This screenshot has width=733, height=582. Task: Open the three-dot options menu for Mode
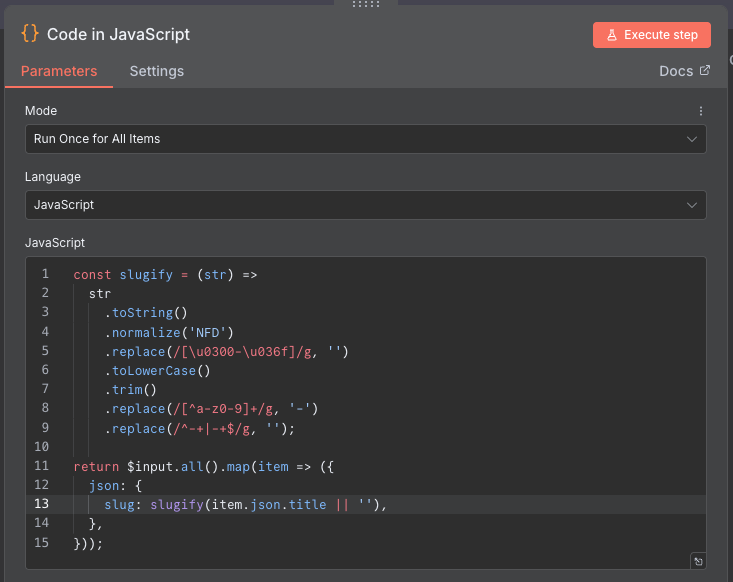pyautogui.click(x=700, y=111)
